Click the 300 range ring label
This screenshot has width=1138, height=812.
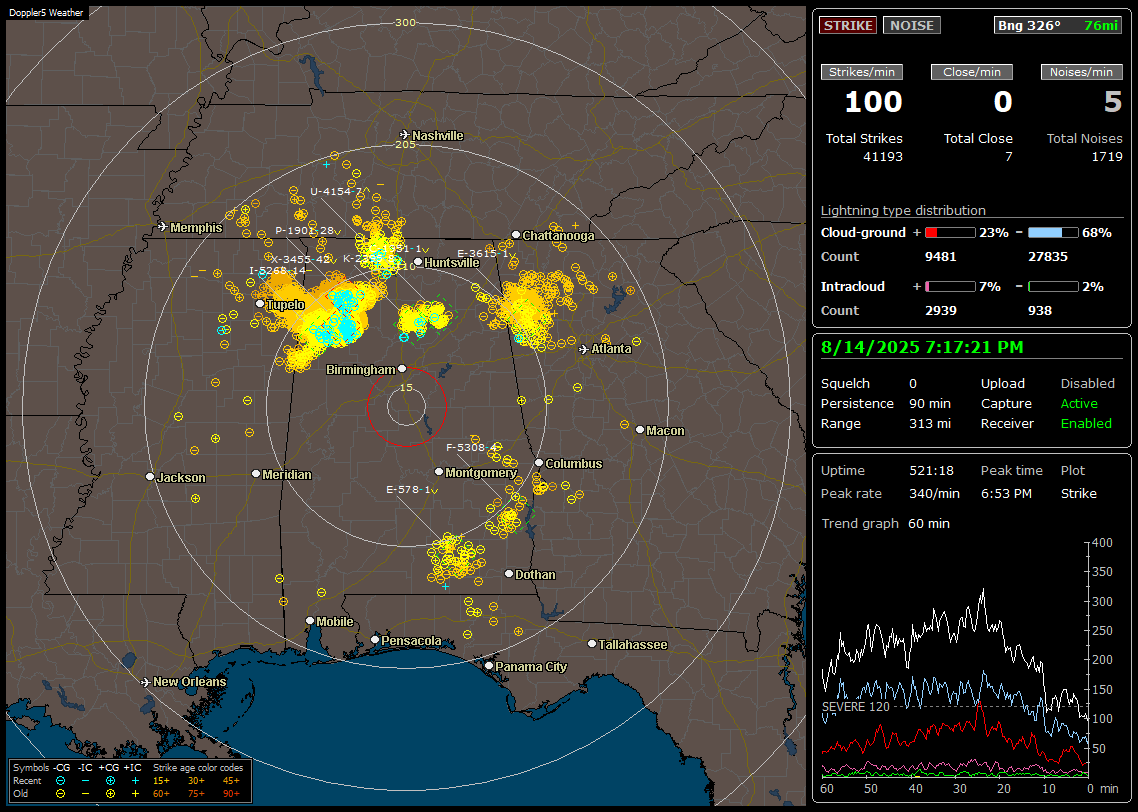coord(405,22)
